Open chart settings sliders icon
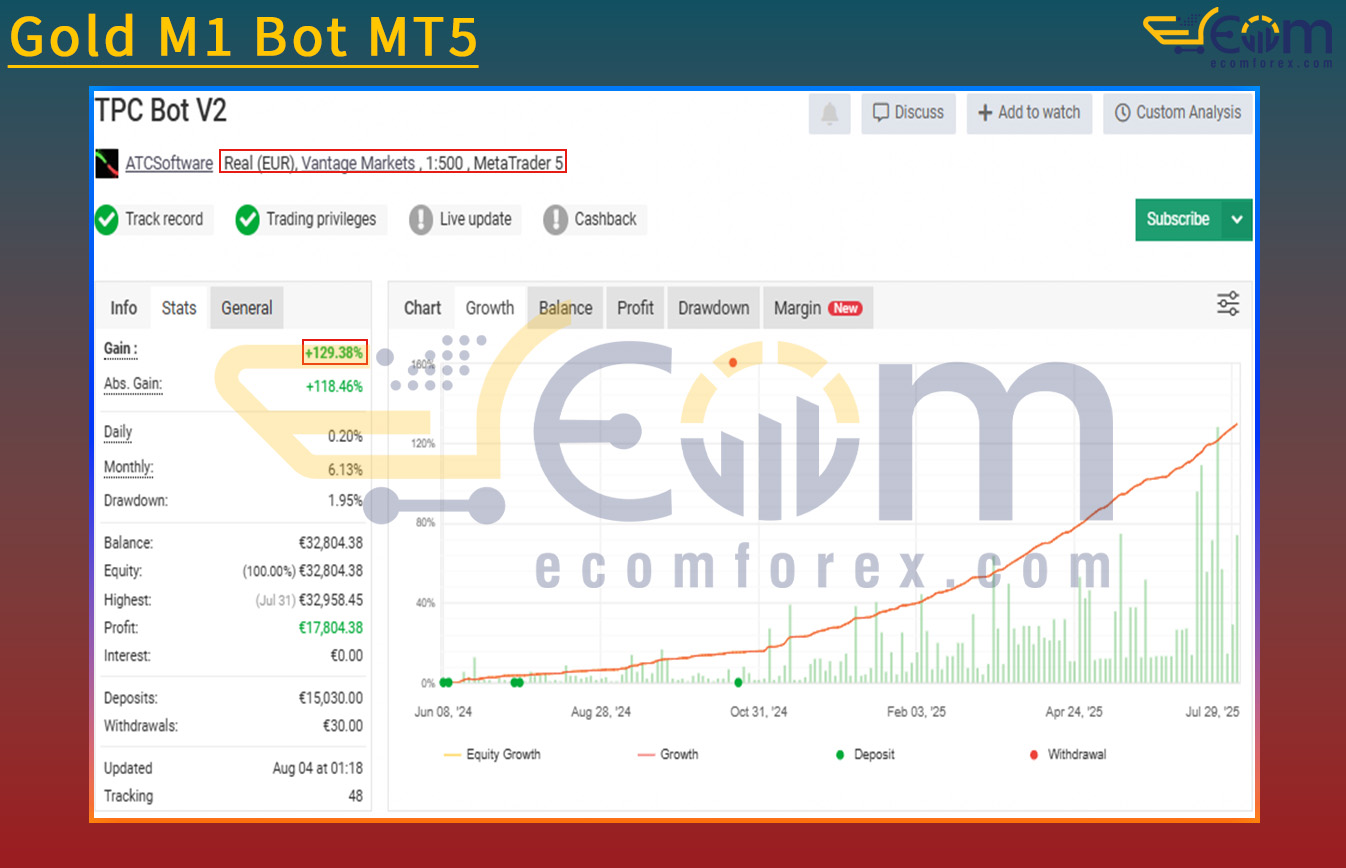The width and height of the screenshot is (1346, 868). coord(1228,304)
